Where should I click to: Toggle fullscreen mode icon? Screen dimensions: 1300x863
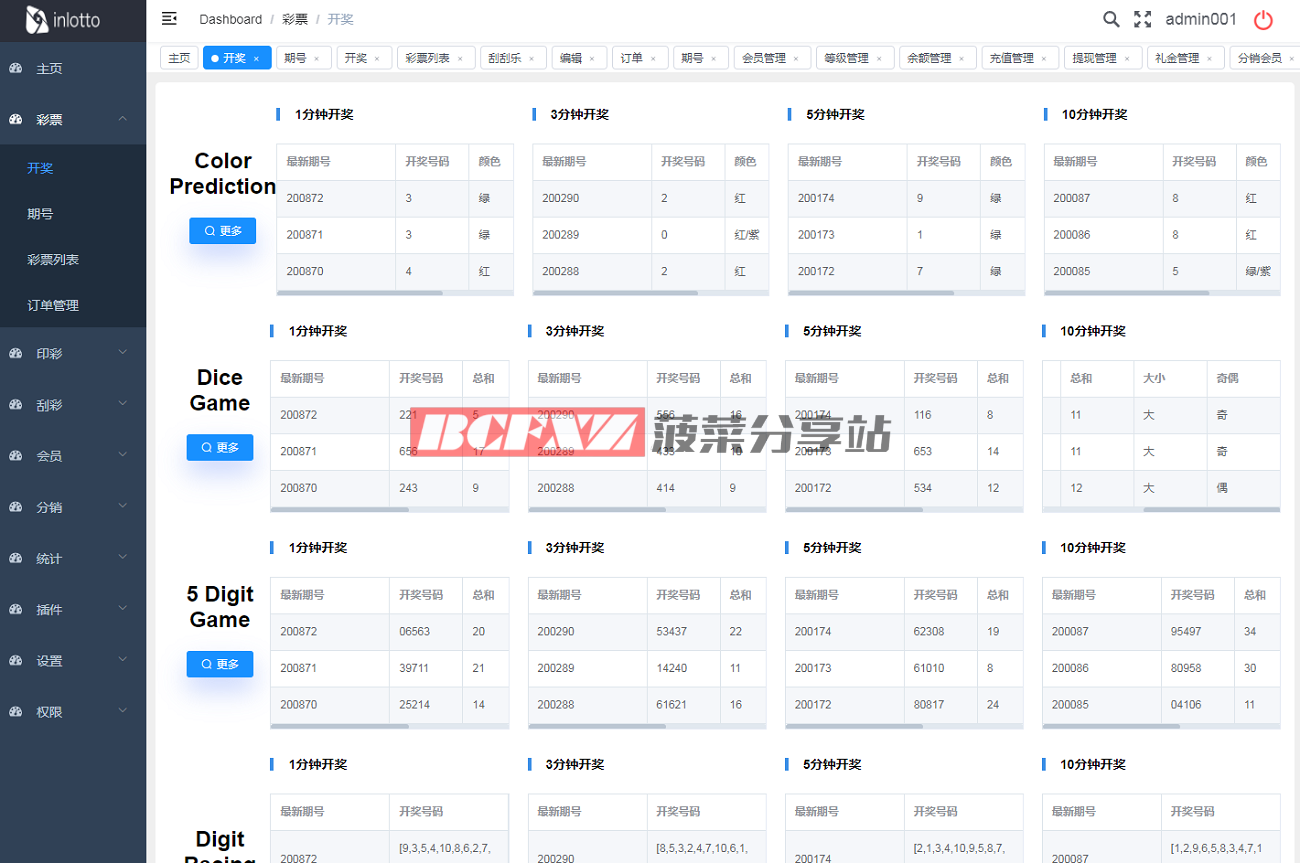pyautogui.click(x=1142, y=19)
